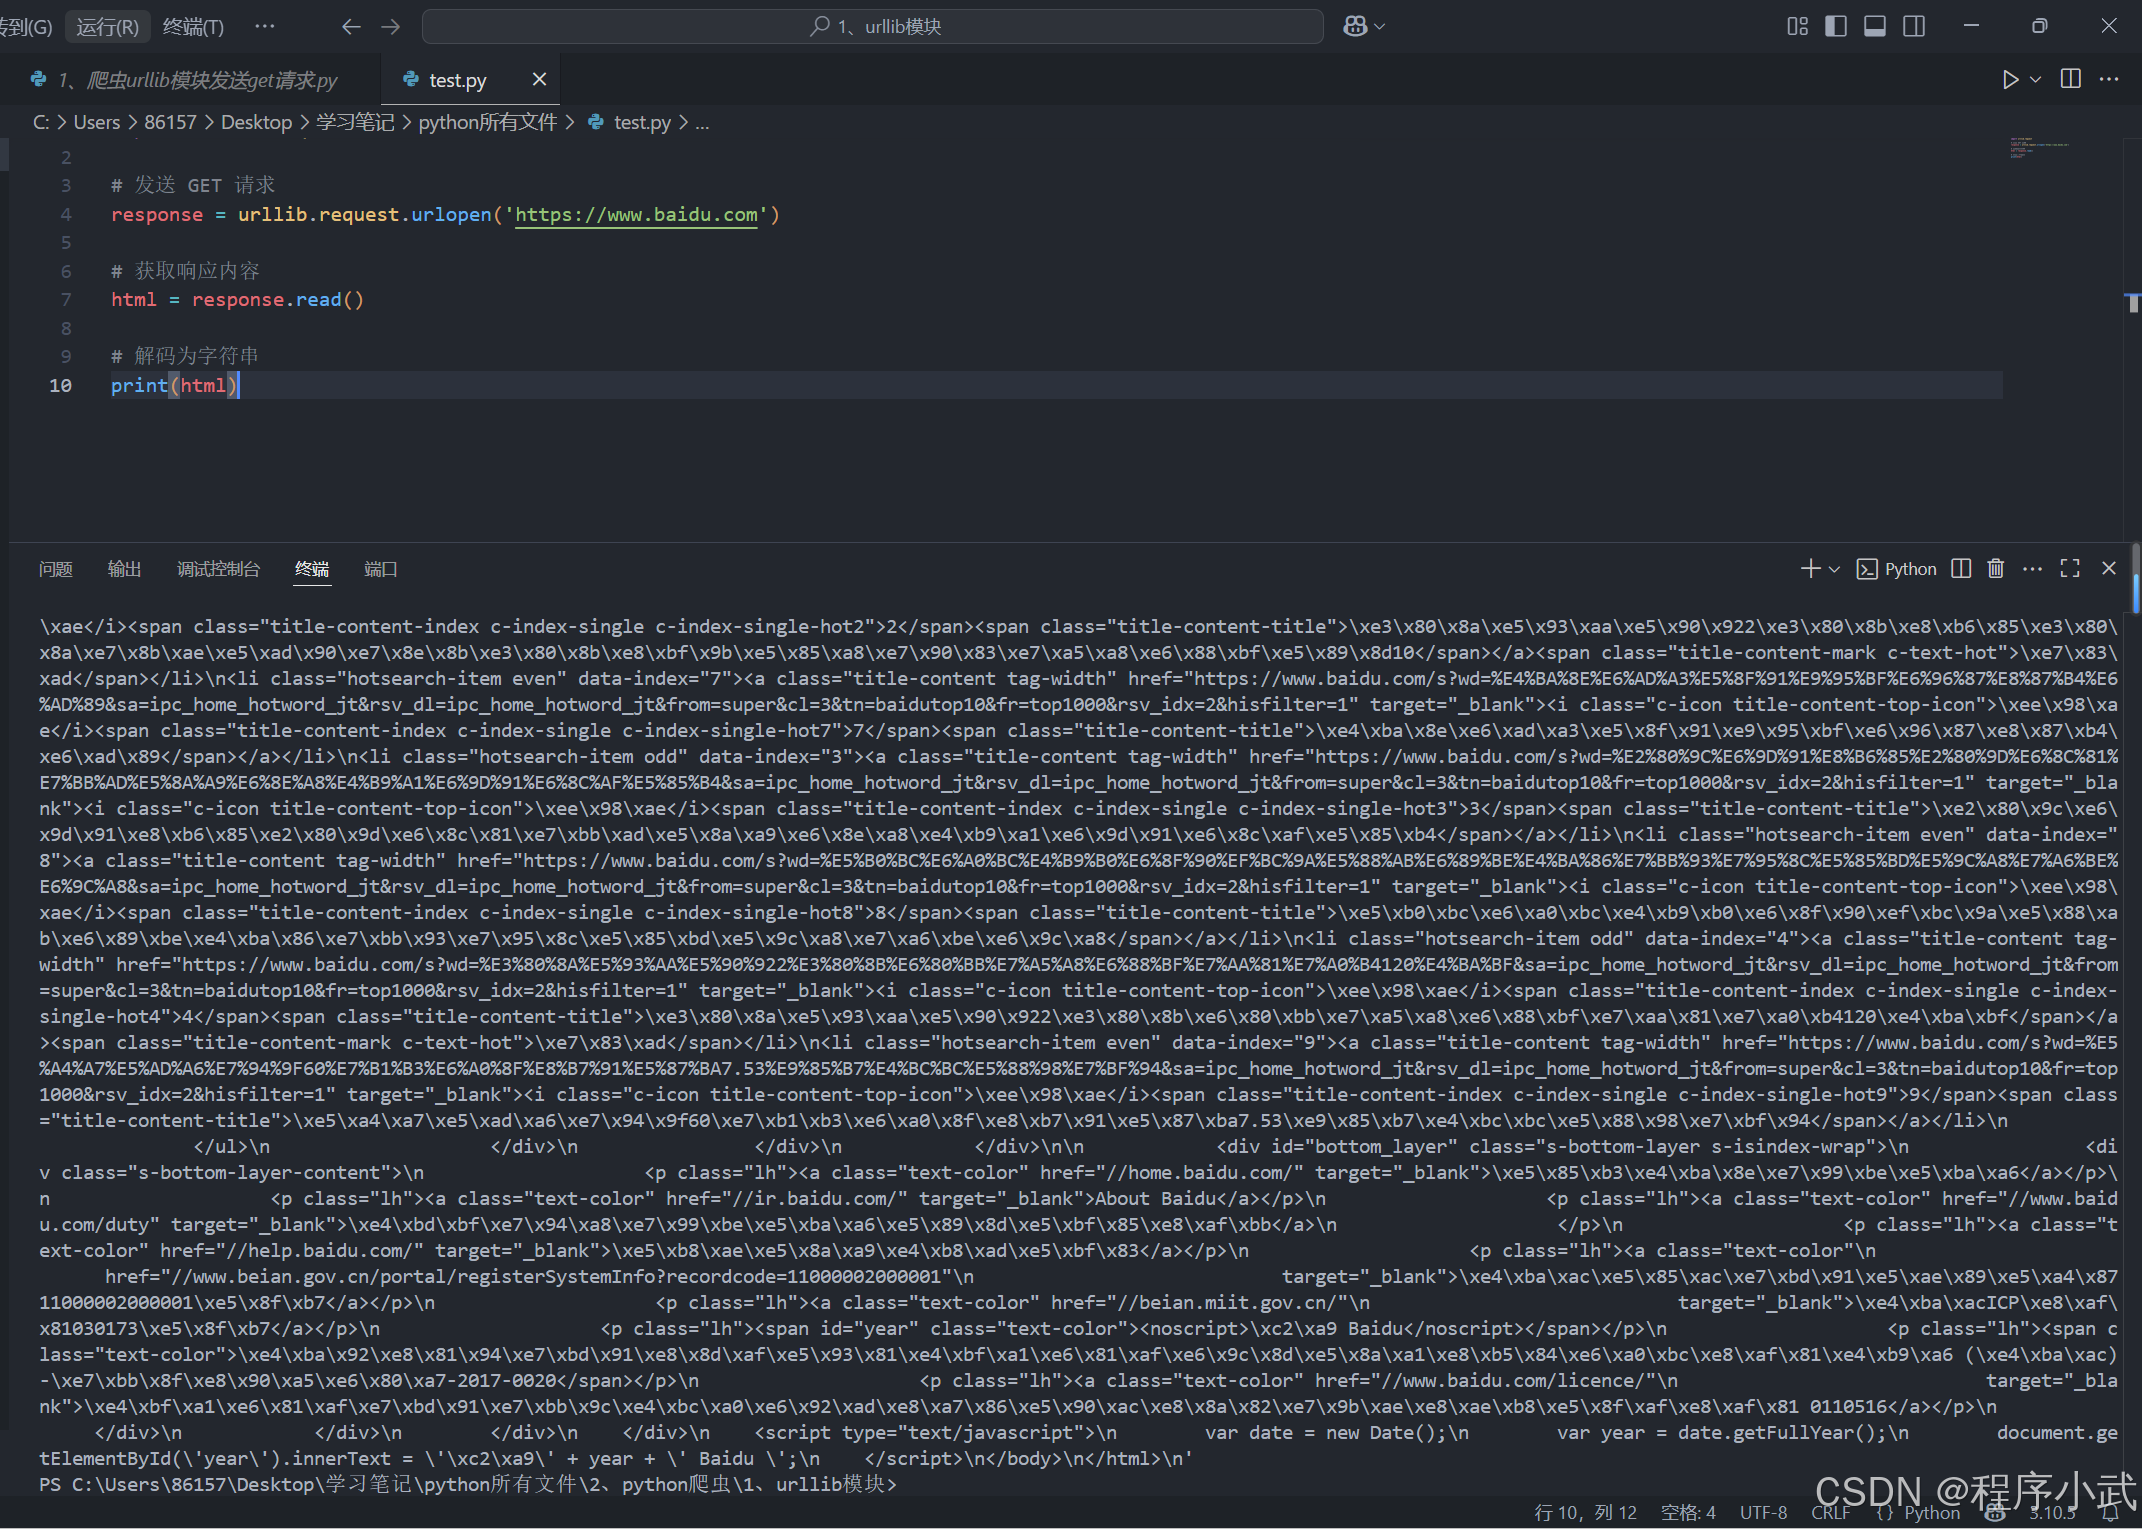Viewport: 2142px width, 1529px height.
Task: Open editor more actions ellipsis
Action: tap(2109, 79)
